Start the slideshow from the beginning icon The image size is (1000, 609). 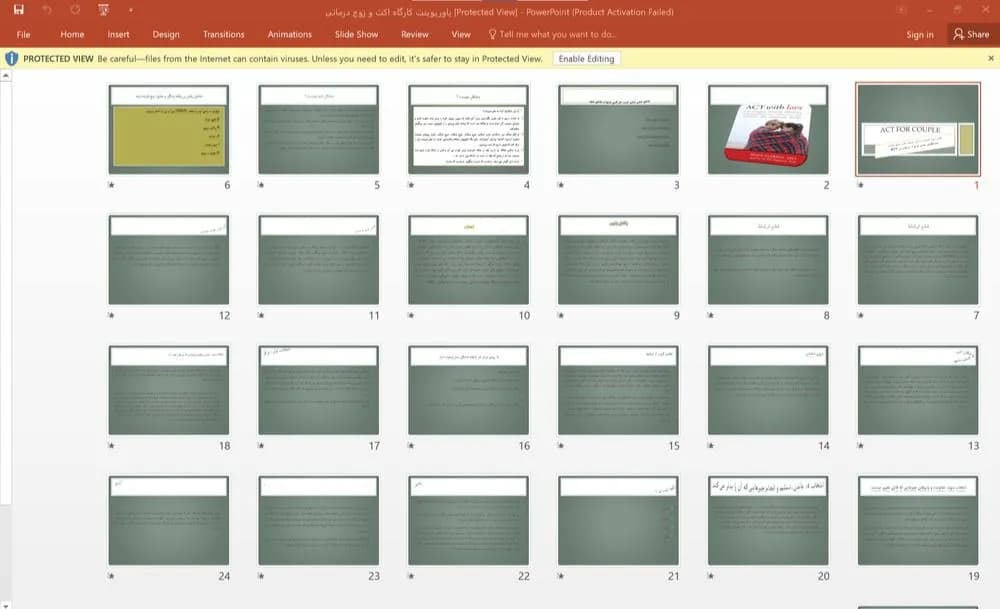coord(103,10)
